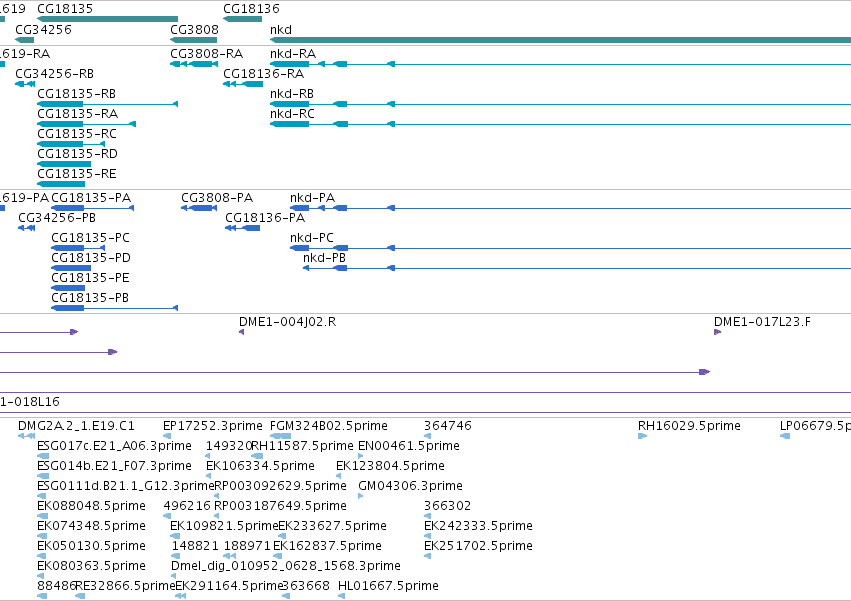Click the EK080363.5prime EST label
The image size is (851, 601).
(91, 566)
